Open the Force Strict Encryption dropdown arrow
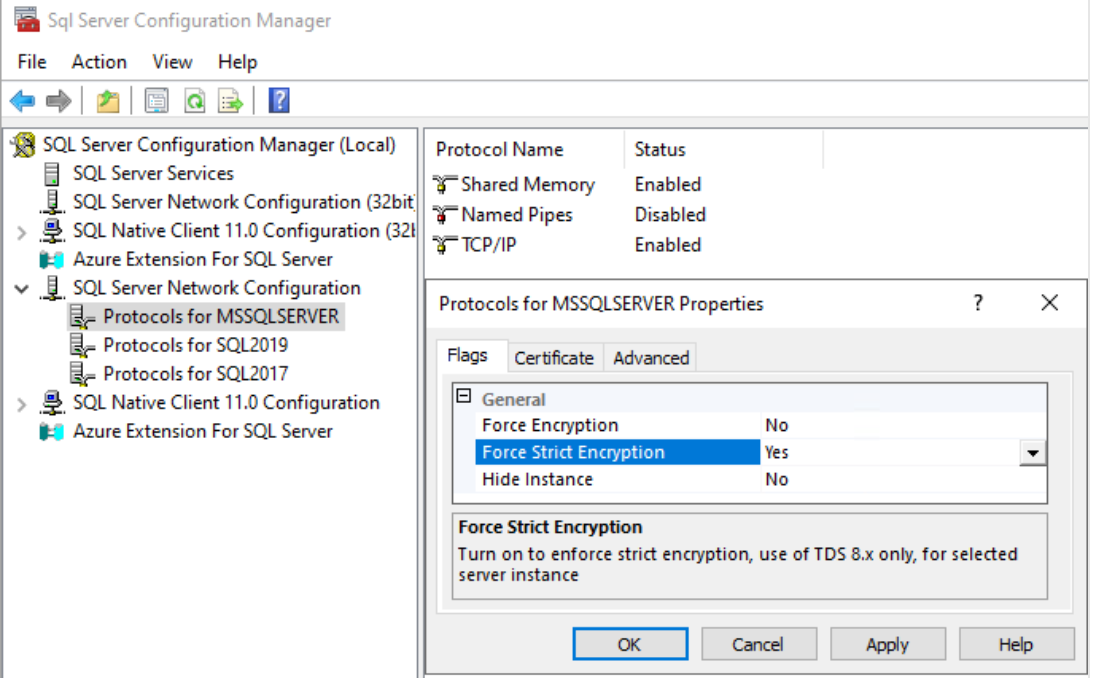1098x678 pixels. 1032,453
